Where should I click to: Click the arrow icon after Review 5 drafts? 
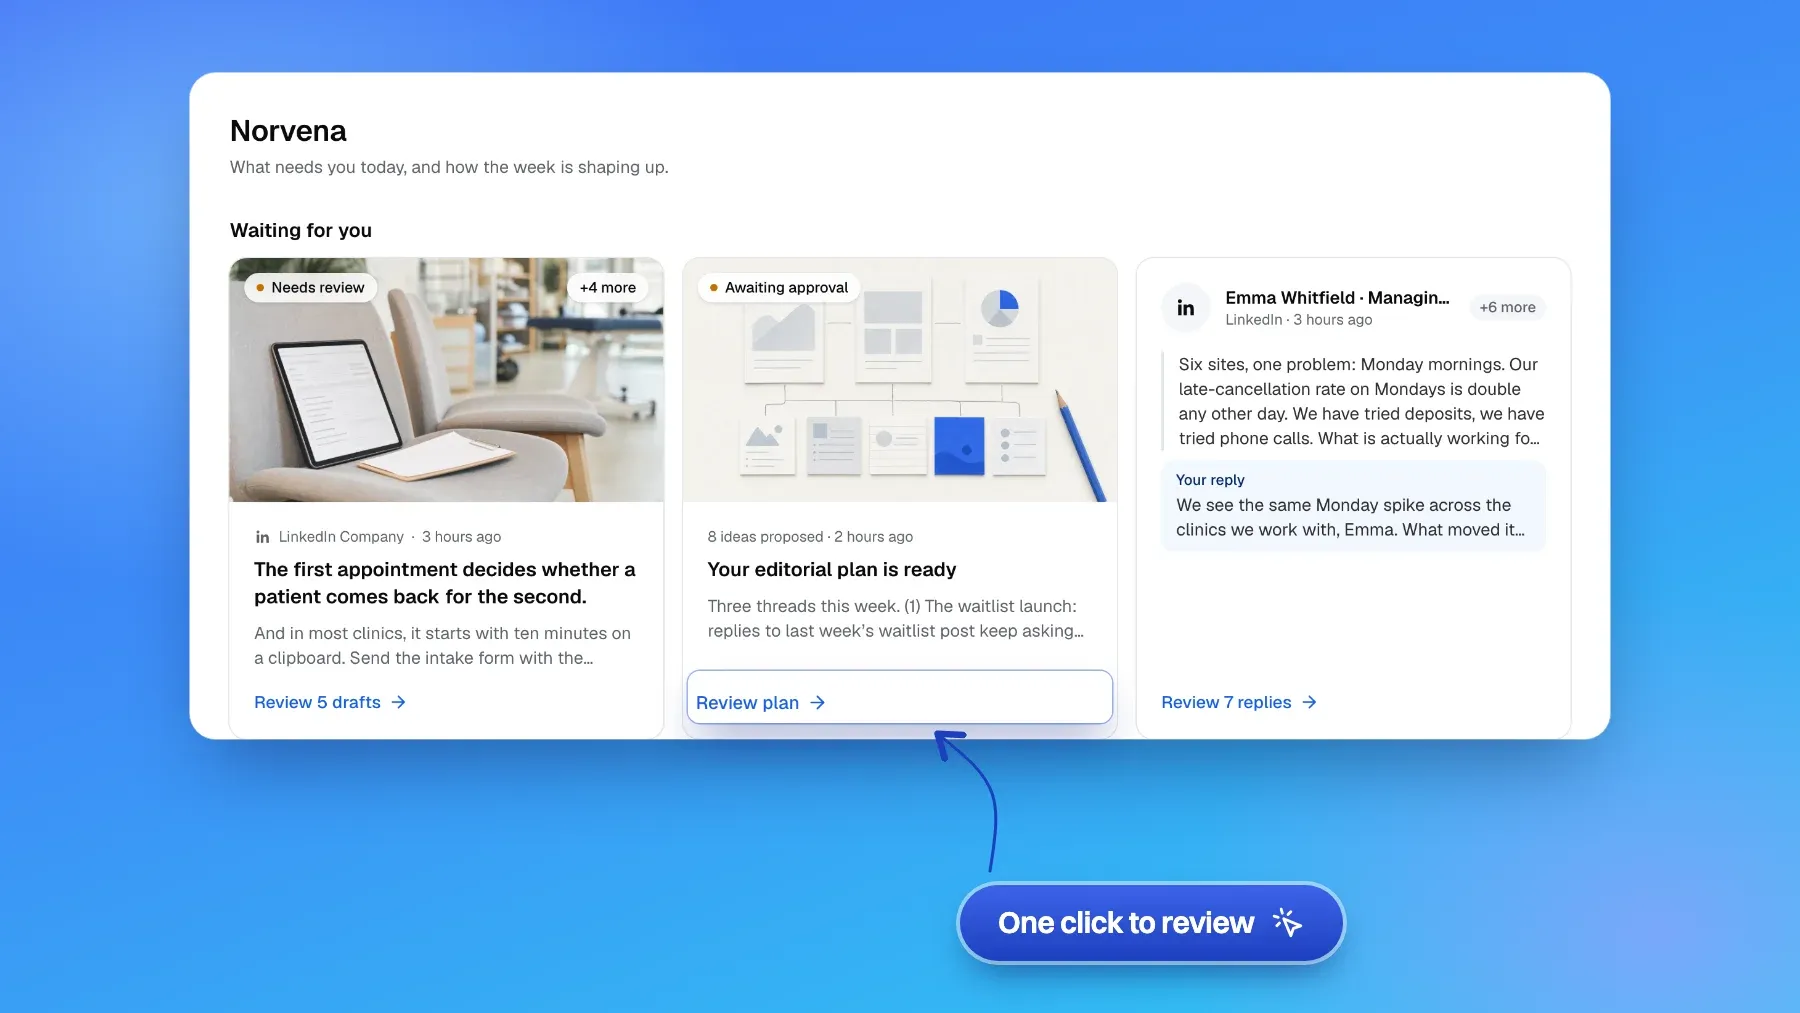[x=398, y=702]
